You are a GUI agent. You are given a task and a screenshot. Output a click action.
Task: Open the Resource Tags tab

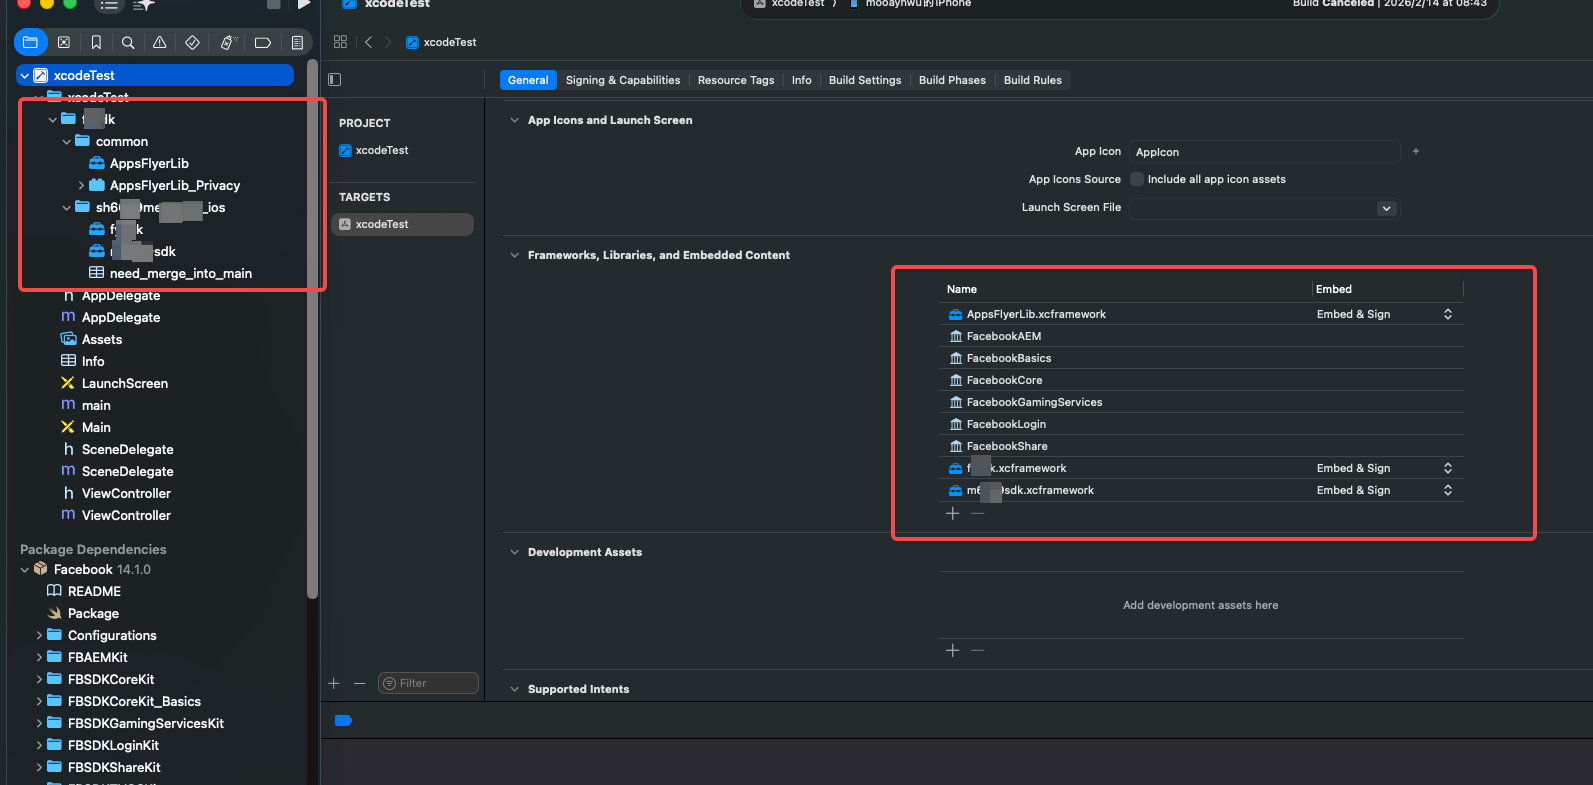736,80
